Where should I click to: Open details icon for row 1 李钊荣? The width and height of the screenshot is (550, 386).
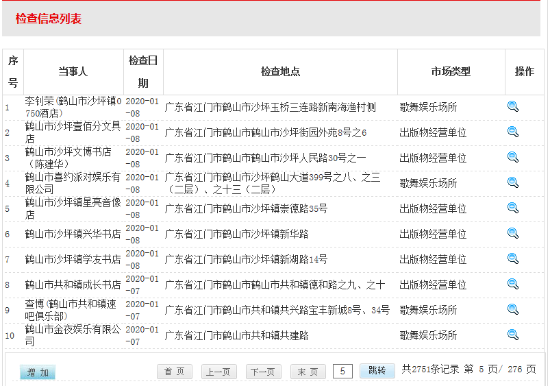pyautogui.click(x=513, y=107)
